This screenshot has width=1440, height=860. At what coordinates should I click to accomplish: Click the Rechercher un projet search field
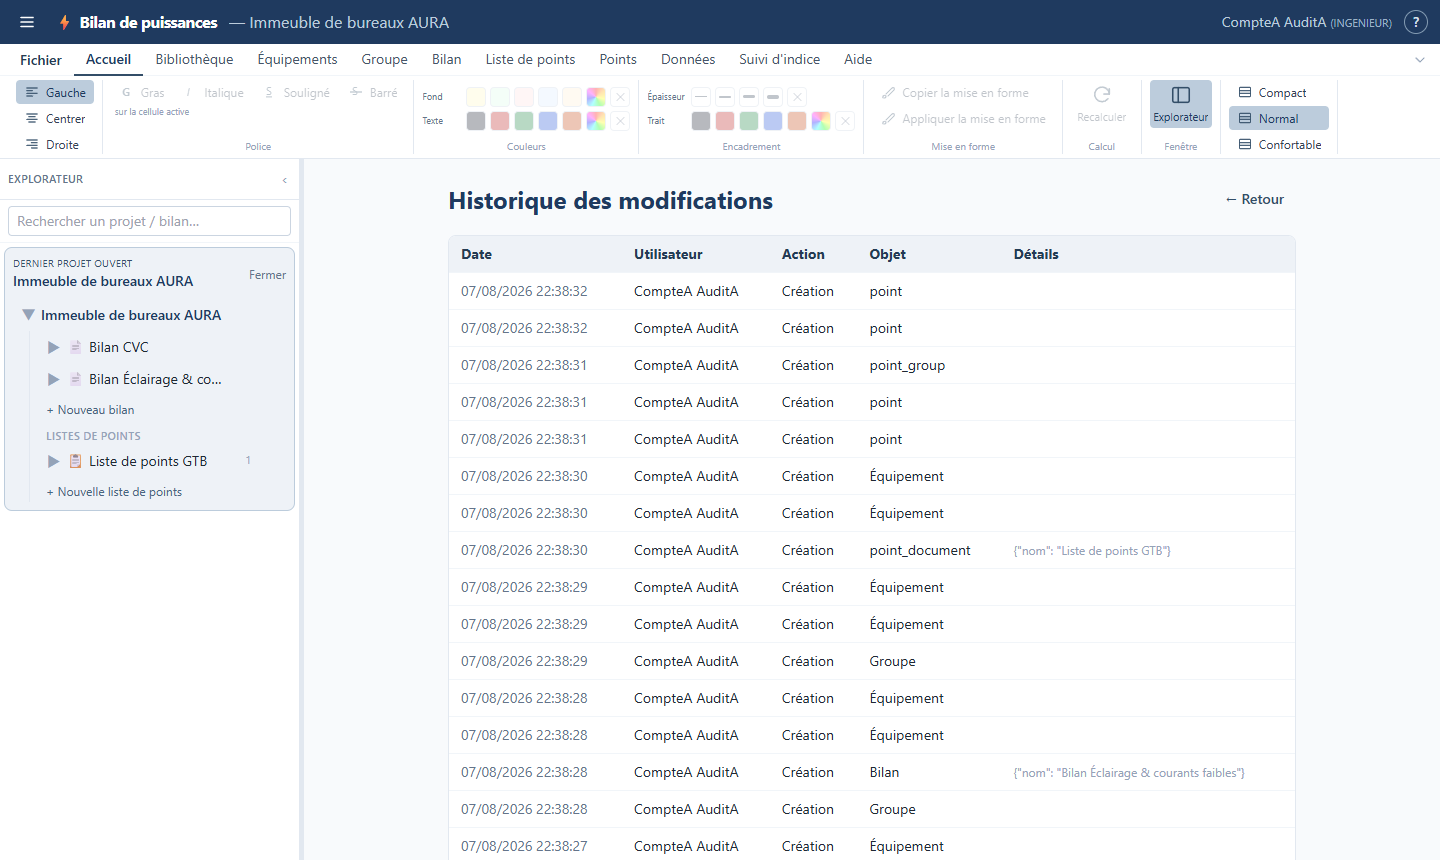click(149, 221)
